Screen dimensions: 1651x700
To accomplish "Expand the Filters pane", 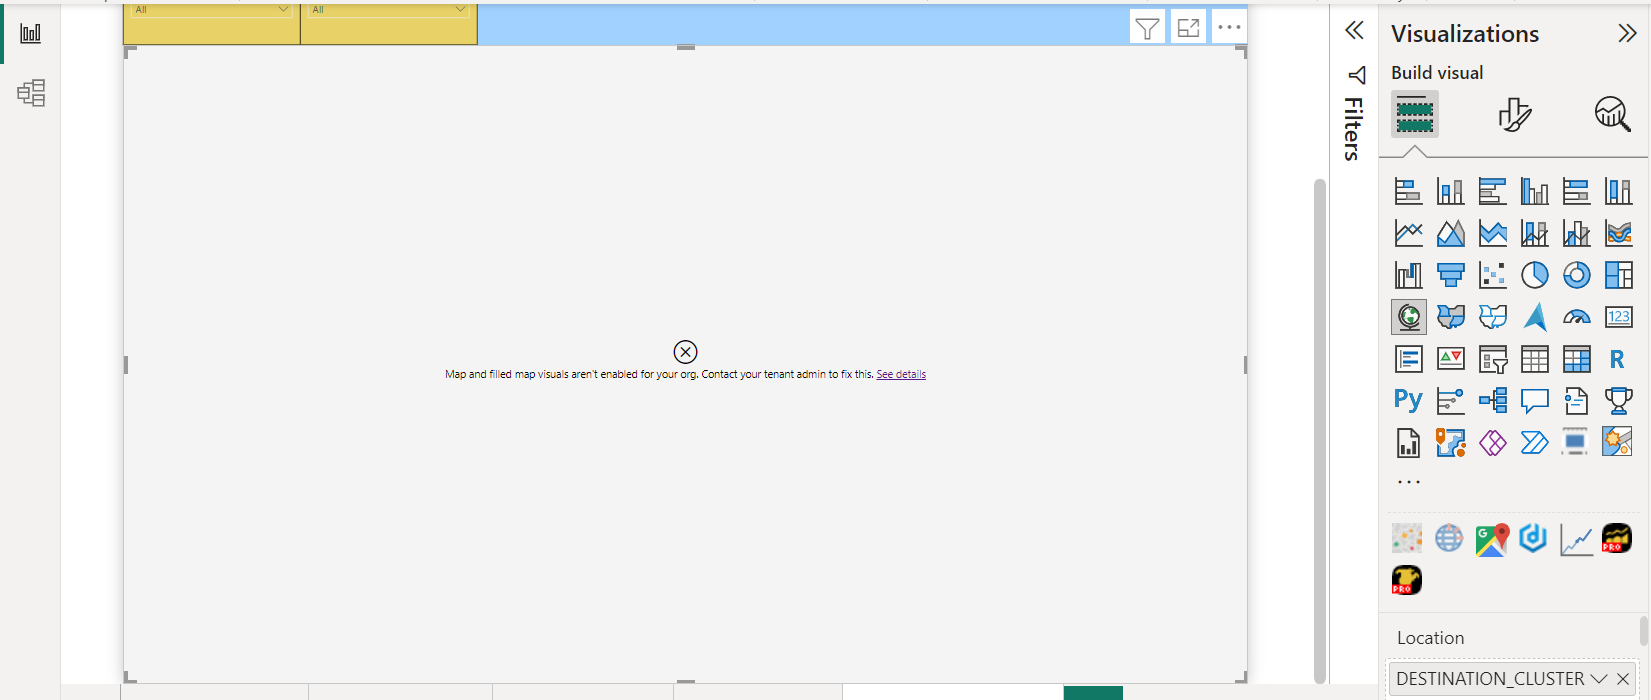I will tap(1354, 30).
